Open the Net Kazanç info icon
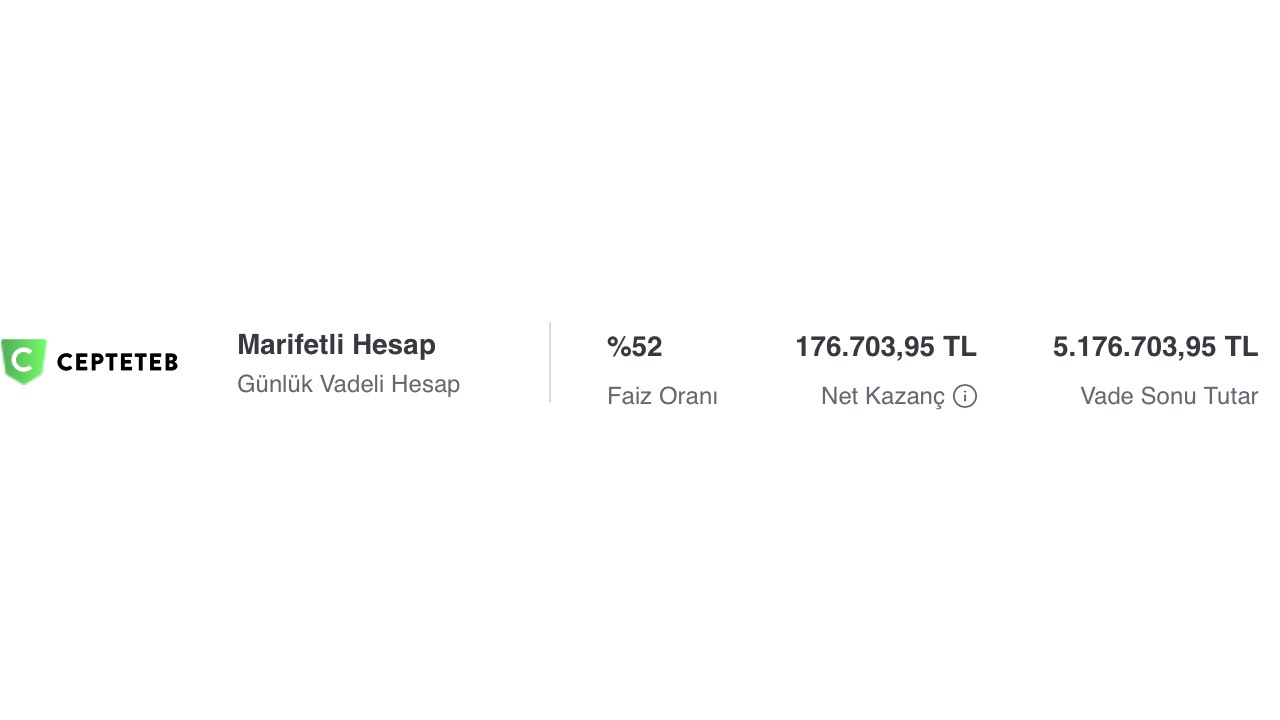Viewport: 1280px width, 720px height. tap(965, 396)
